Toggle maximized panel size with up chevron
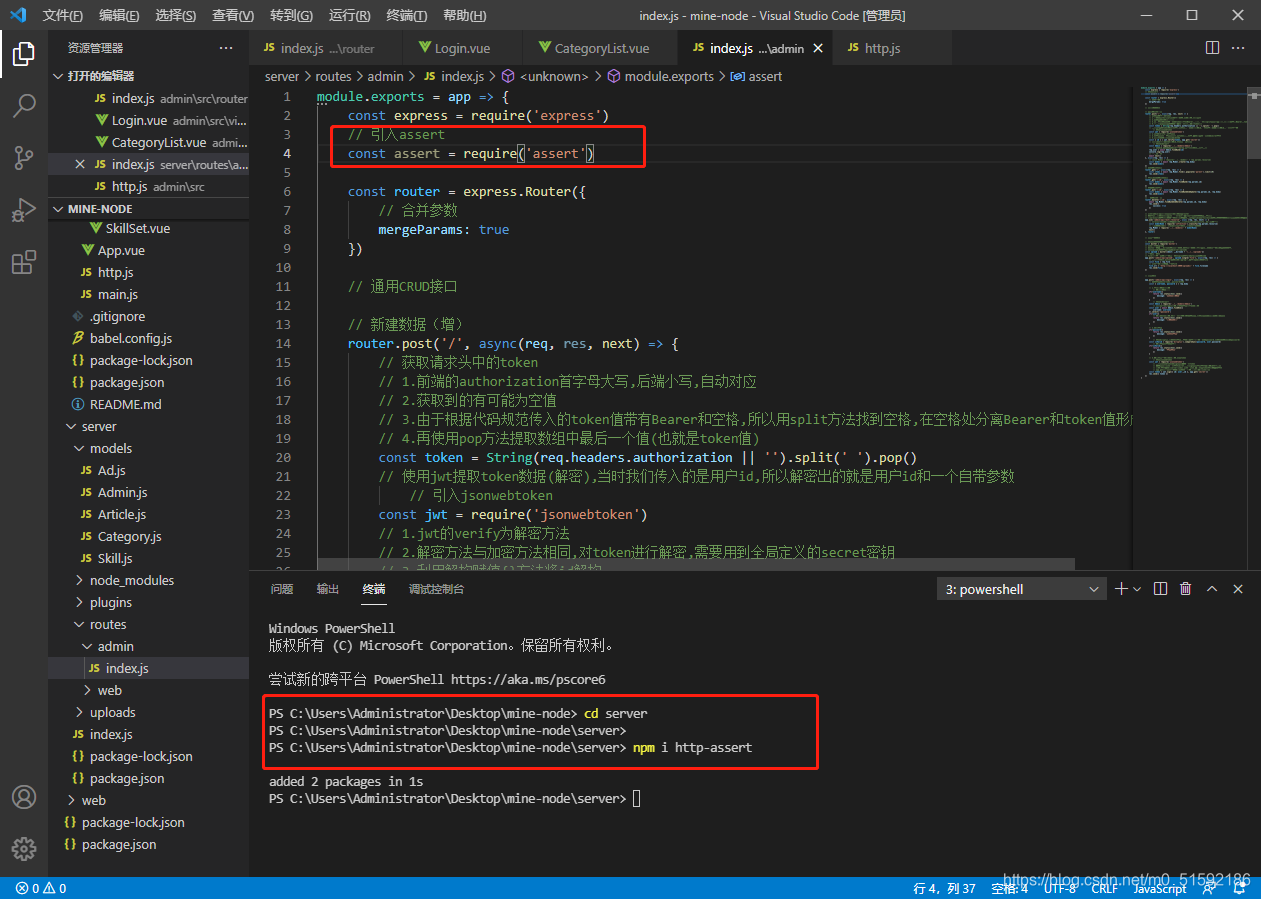 (x=1212, y=589)
